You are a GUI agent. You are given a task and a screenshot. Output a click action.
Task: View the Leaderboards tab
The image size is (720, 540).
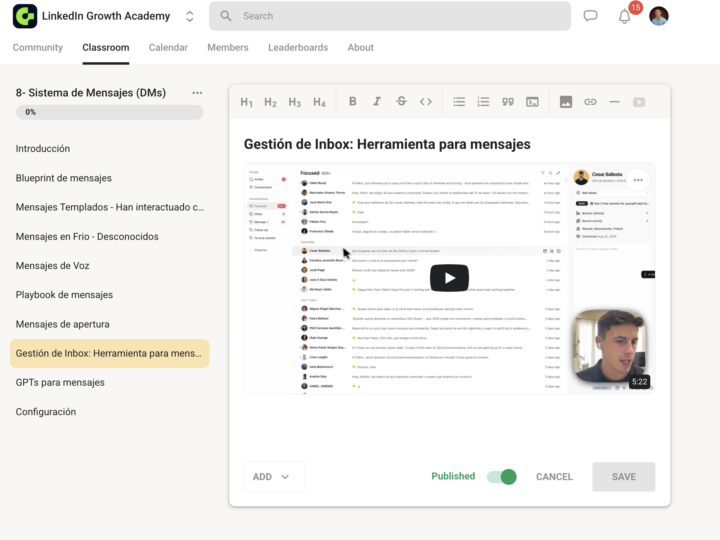pyautogui.click(x=298, y=47)
